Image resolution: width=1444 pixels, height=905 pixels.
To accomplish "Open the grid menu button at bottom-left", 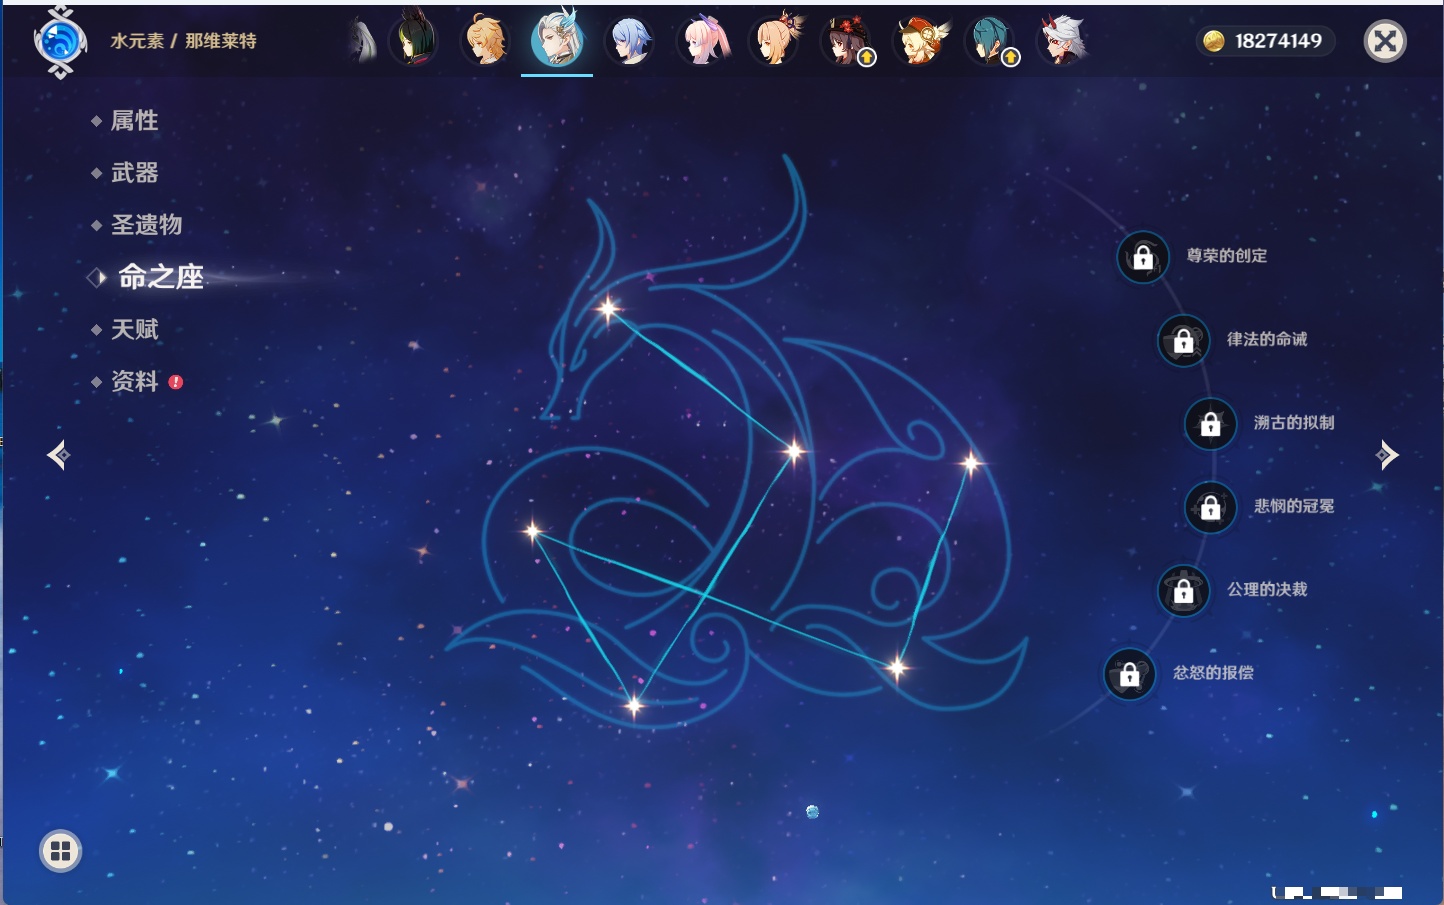I will (60, 851).
